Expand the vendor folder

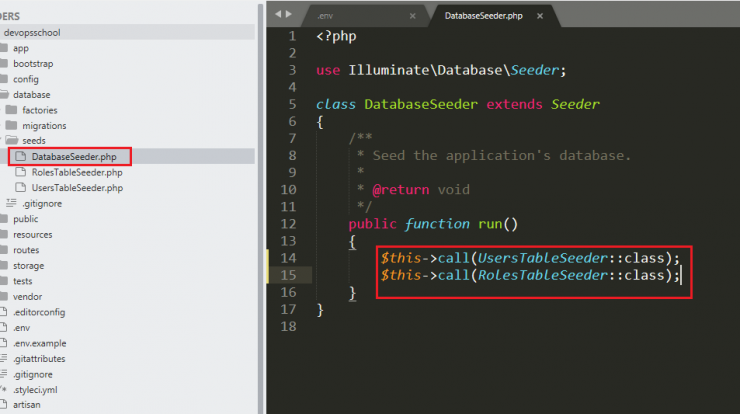(x=27, y=297)
